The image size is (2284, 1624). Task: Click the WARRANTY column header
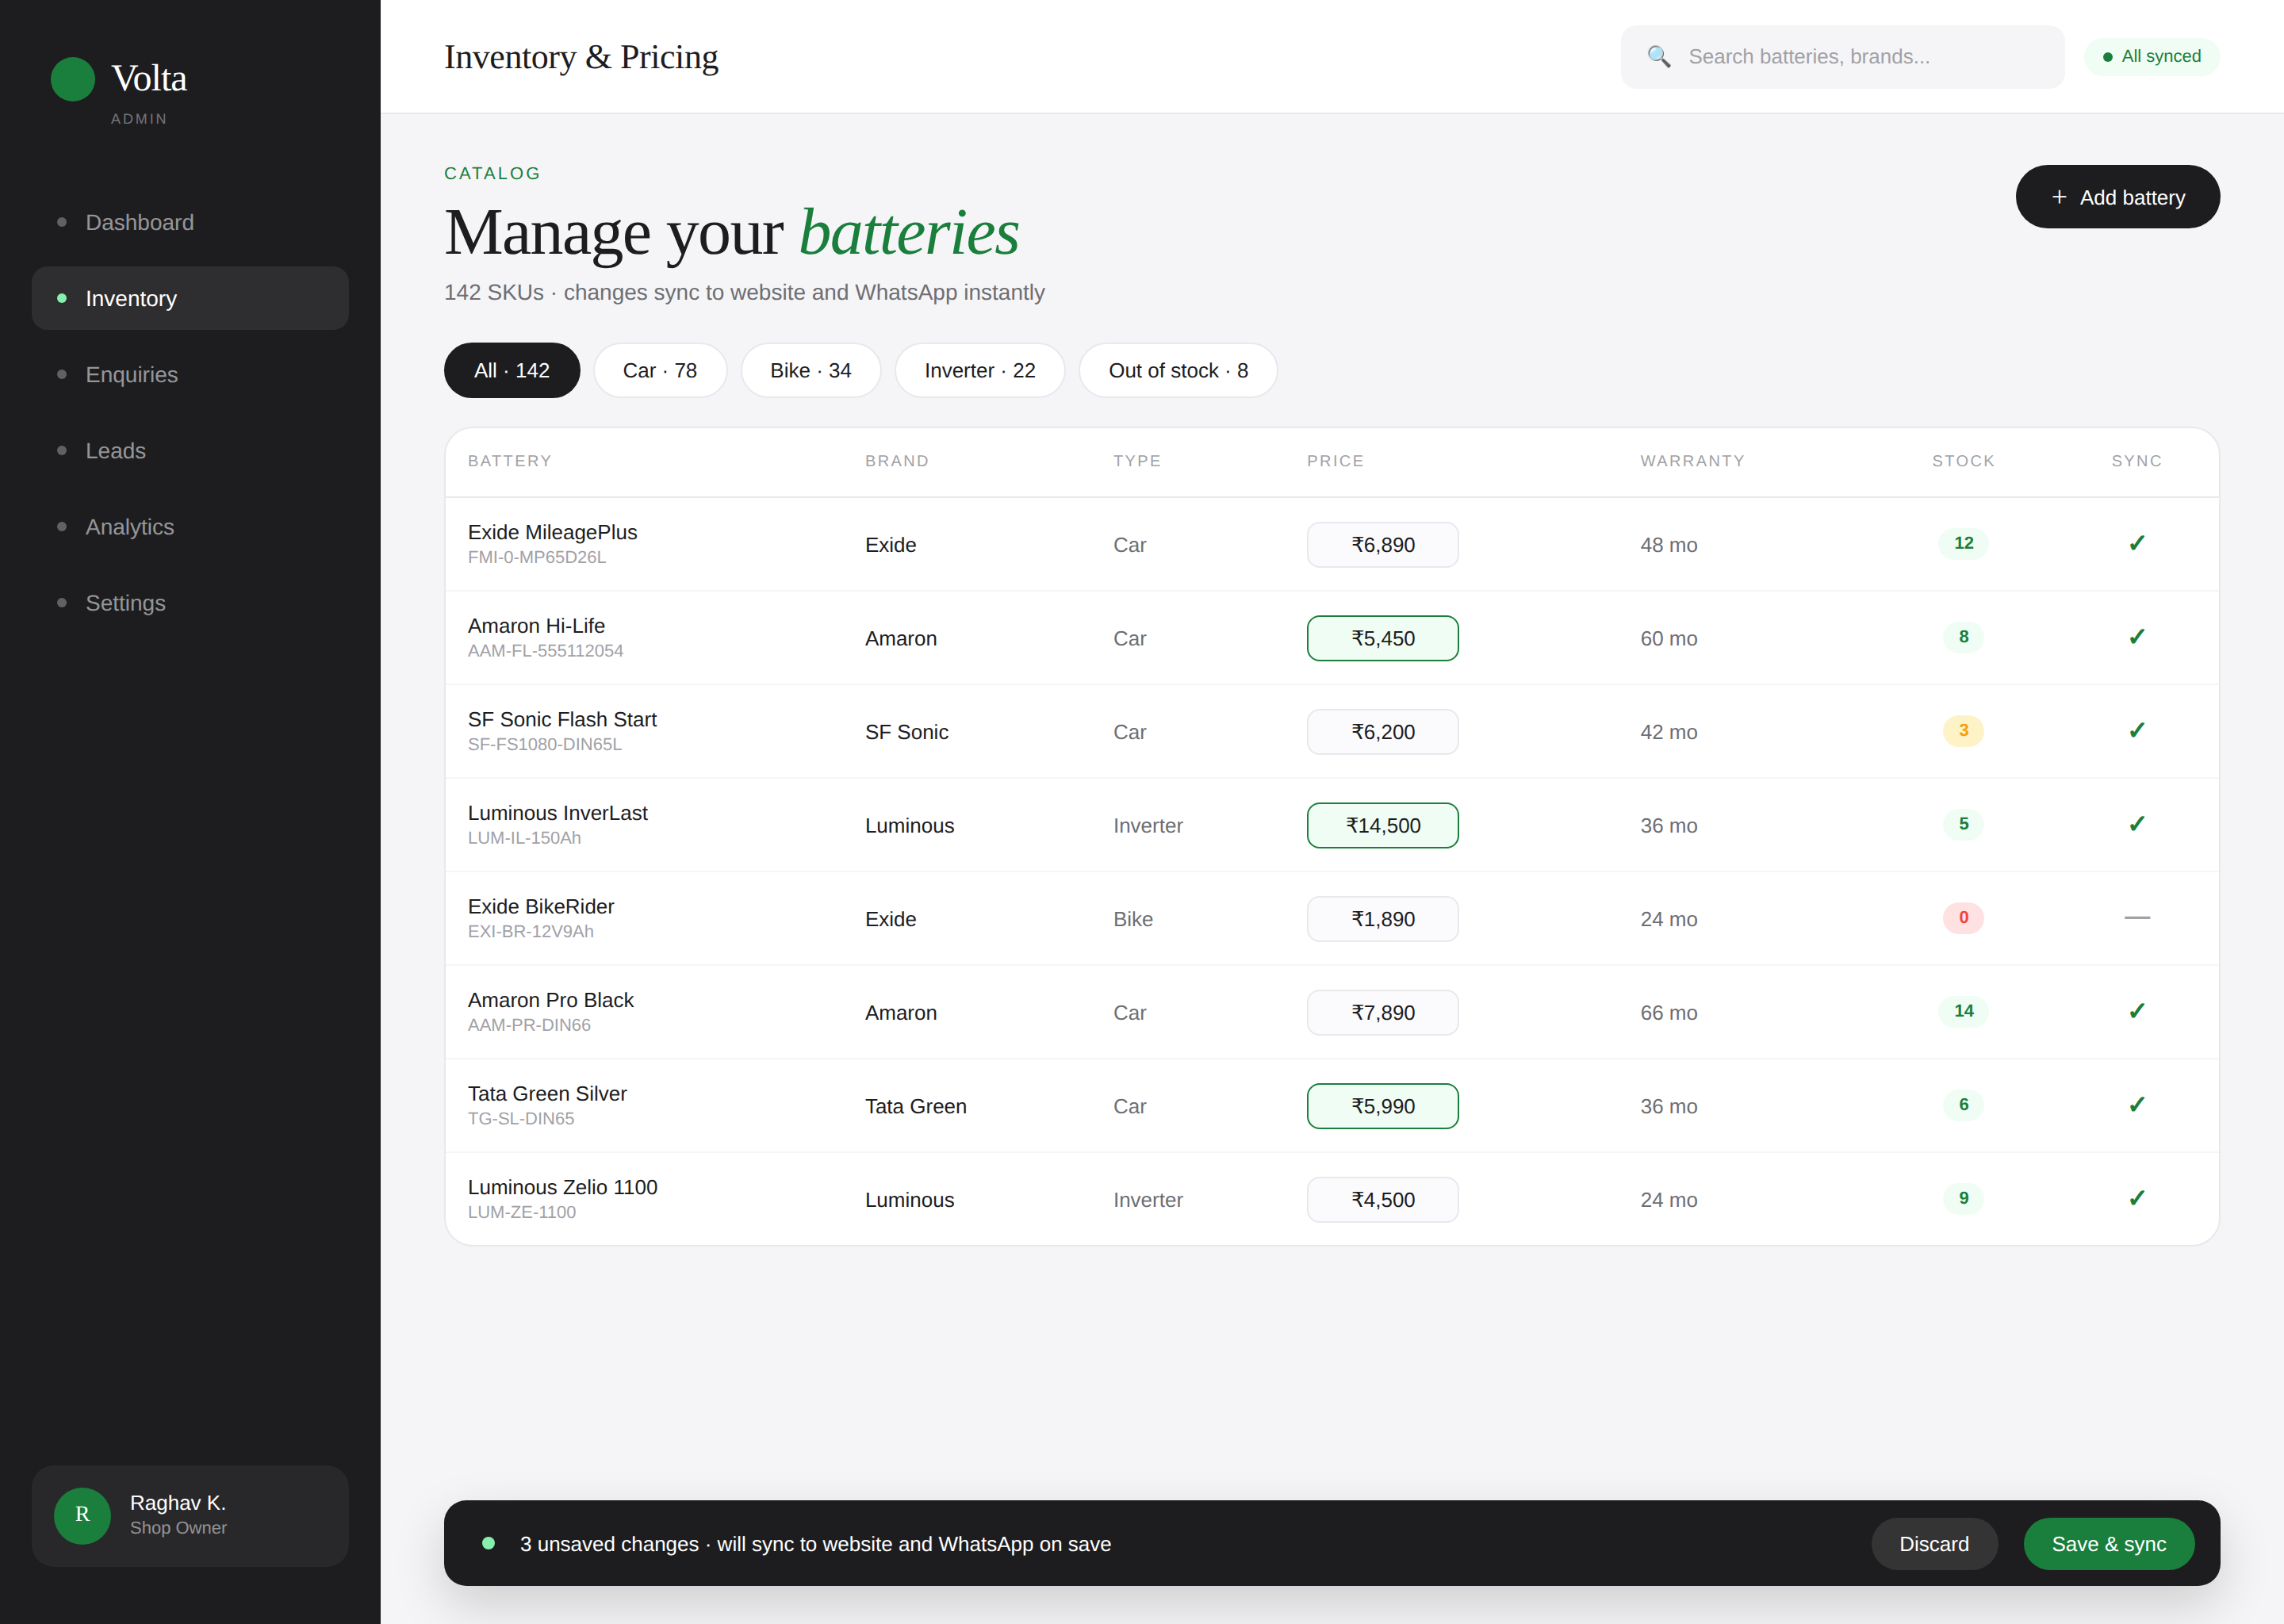coord(1692,461)
